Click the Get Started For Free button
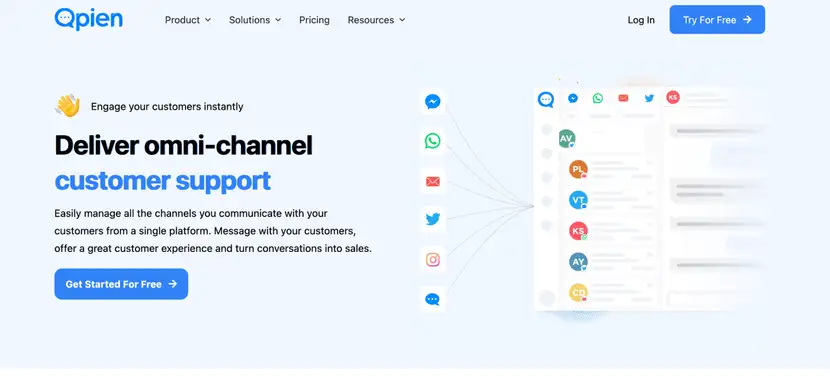The width and height of the screenshot is (830, 376). [121, 284]
